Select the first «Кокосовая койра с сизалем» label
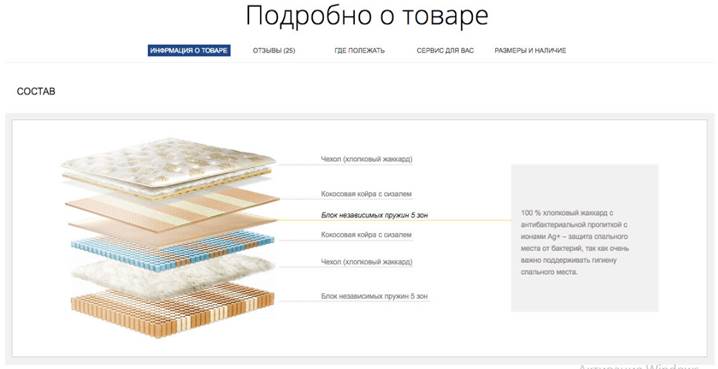The height and width of the screenshot is (369, 718). (366, 194)
